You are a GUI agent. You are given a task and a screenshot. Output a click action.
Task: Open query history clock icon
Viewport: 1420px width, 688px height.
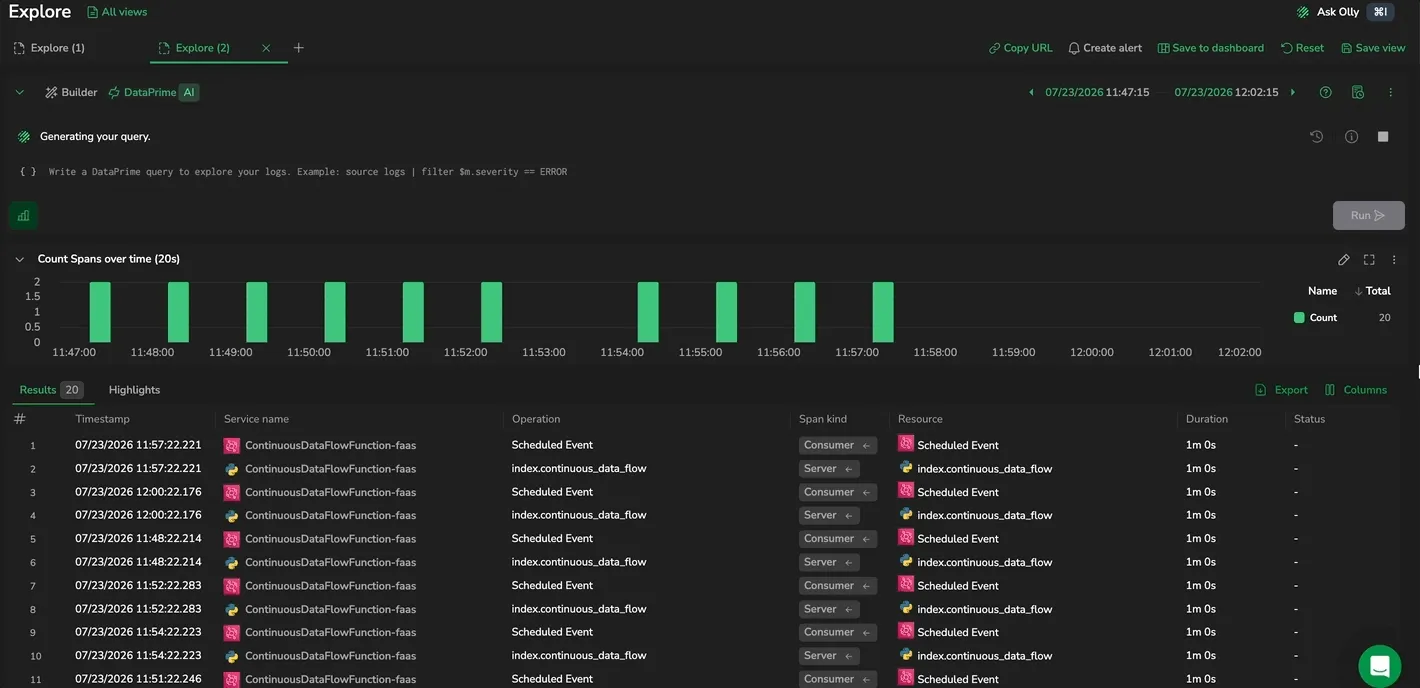1316,137
